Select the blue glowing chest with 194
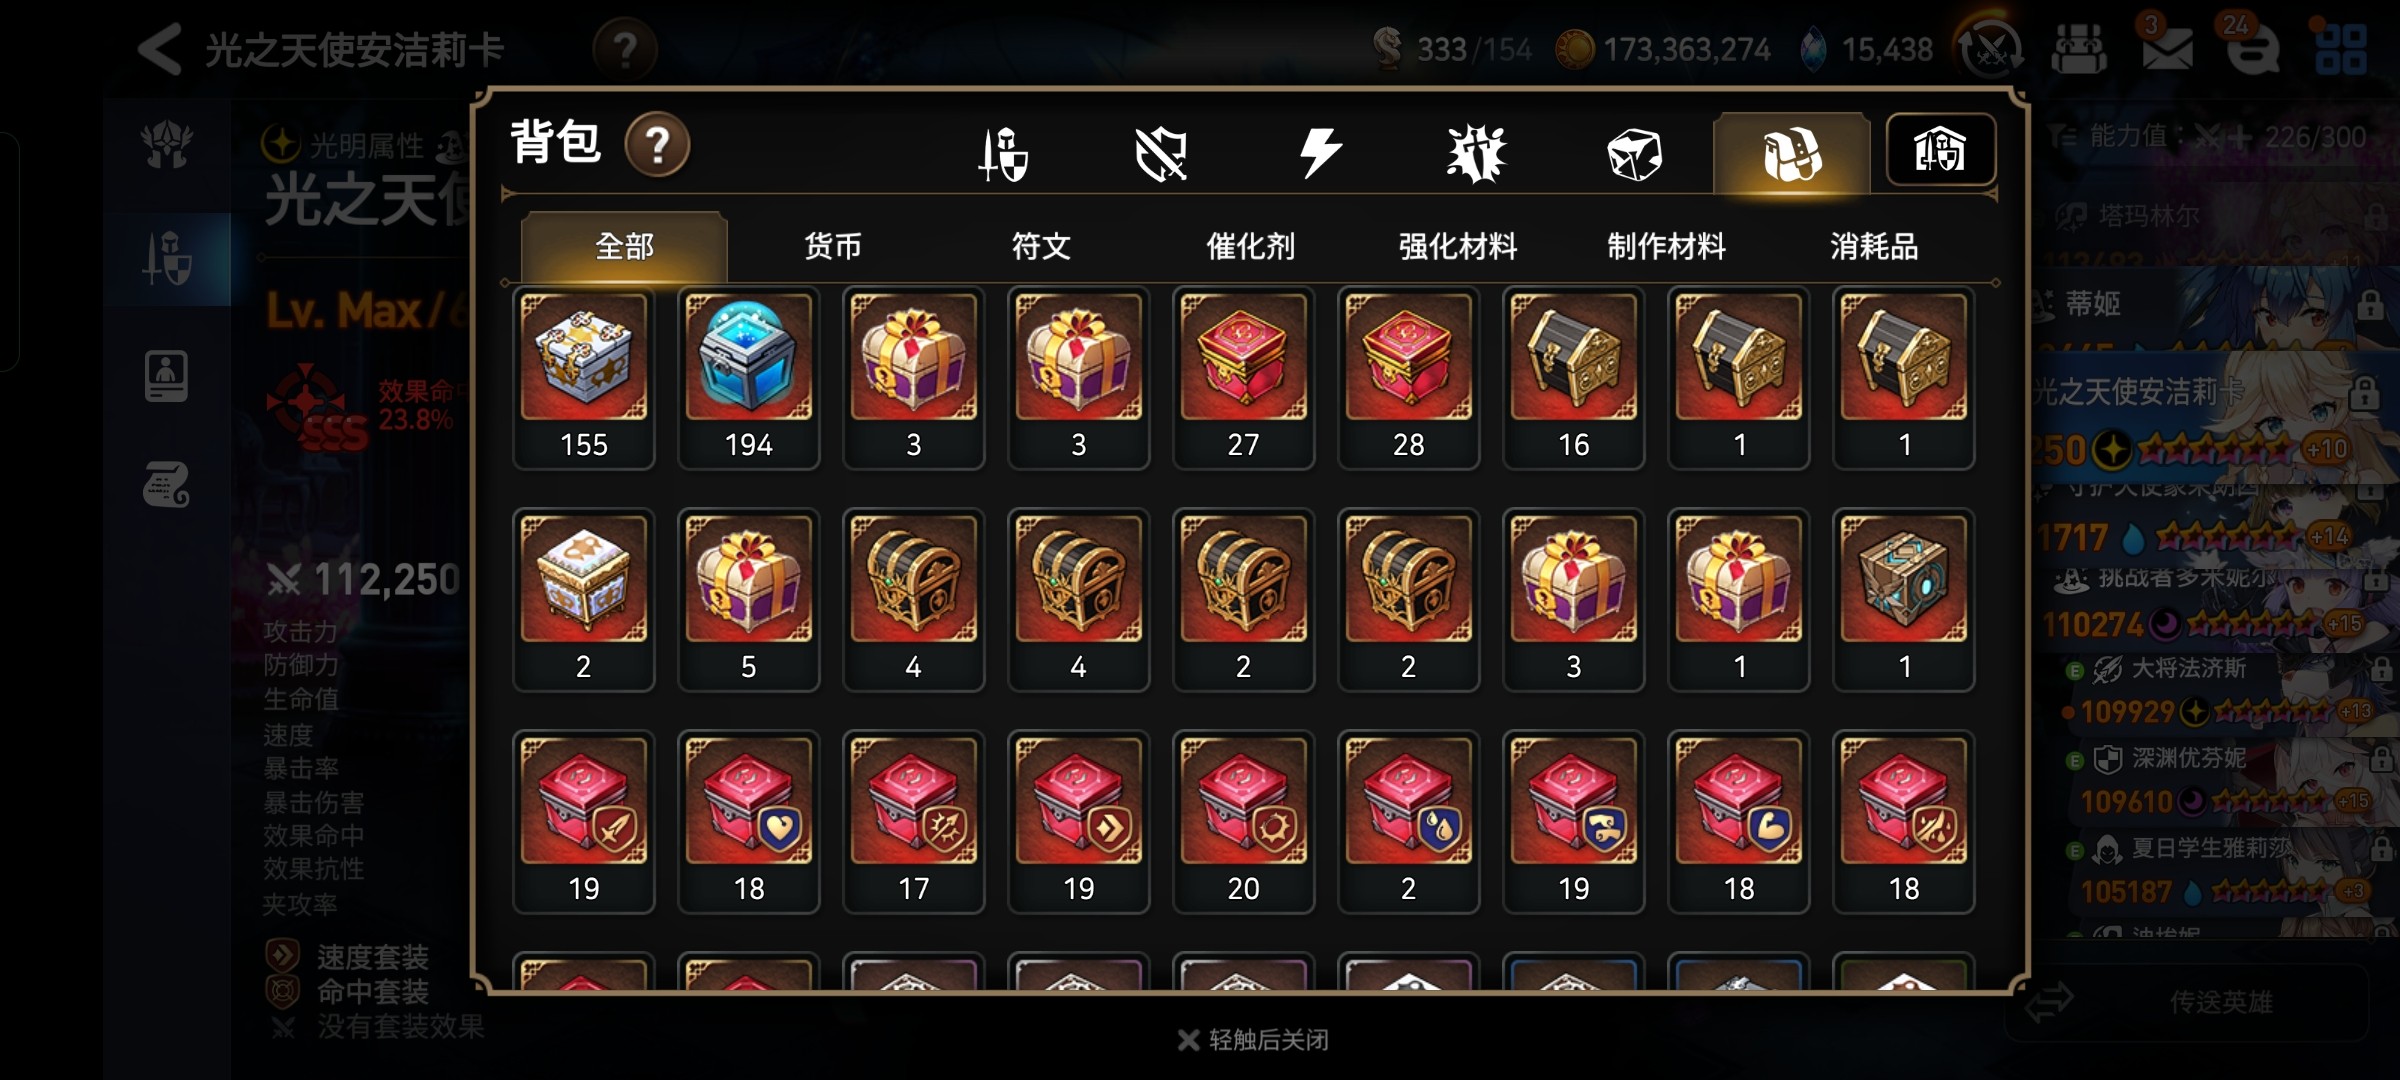This screenshot has height=1080, width=2400. coord(748,378)
